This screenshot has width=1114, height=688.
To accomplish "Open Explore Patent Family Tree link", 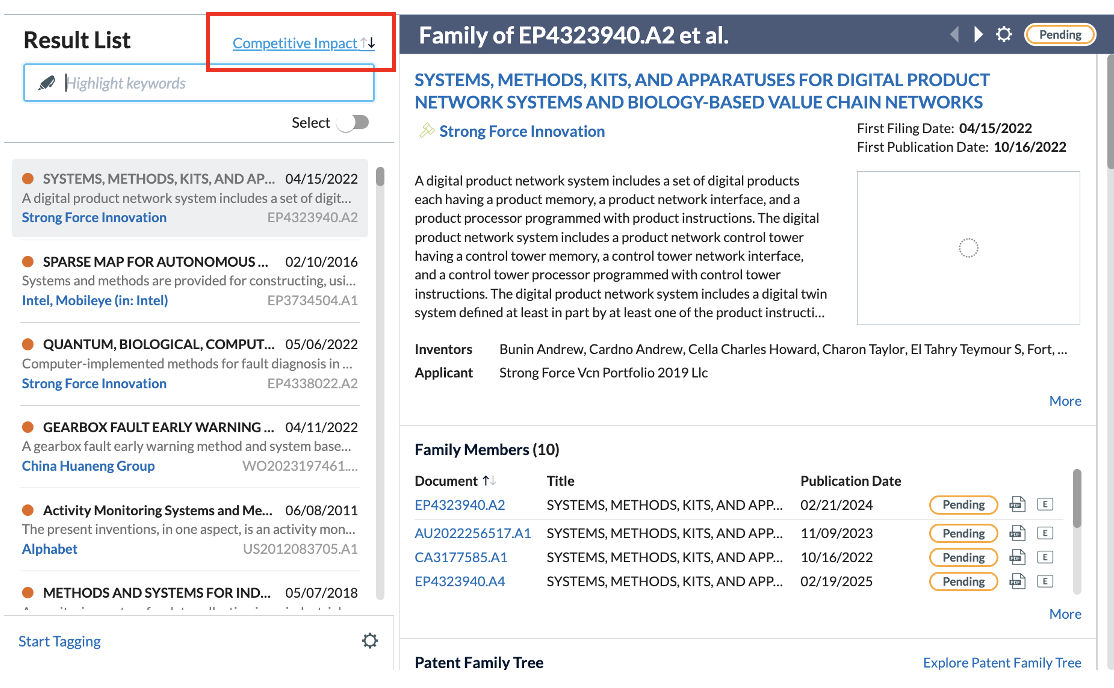I will point(1002,662).
